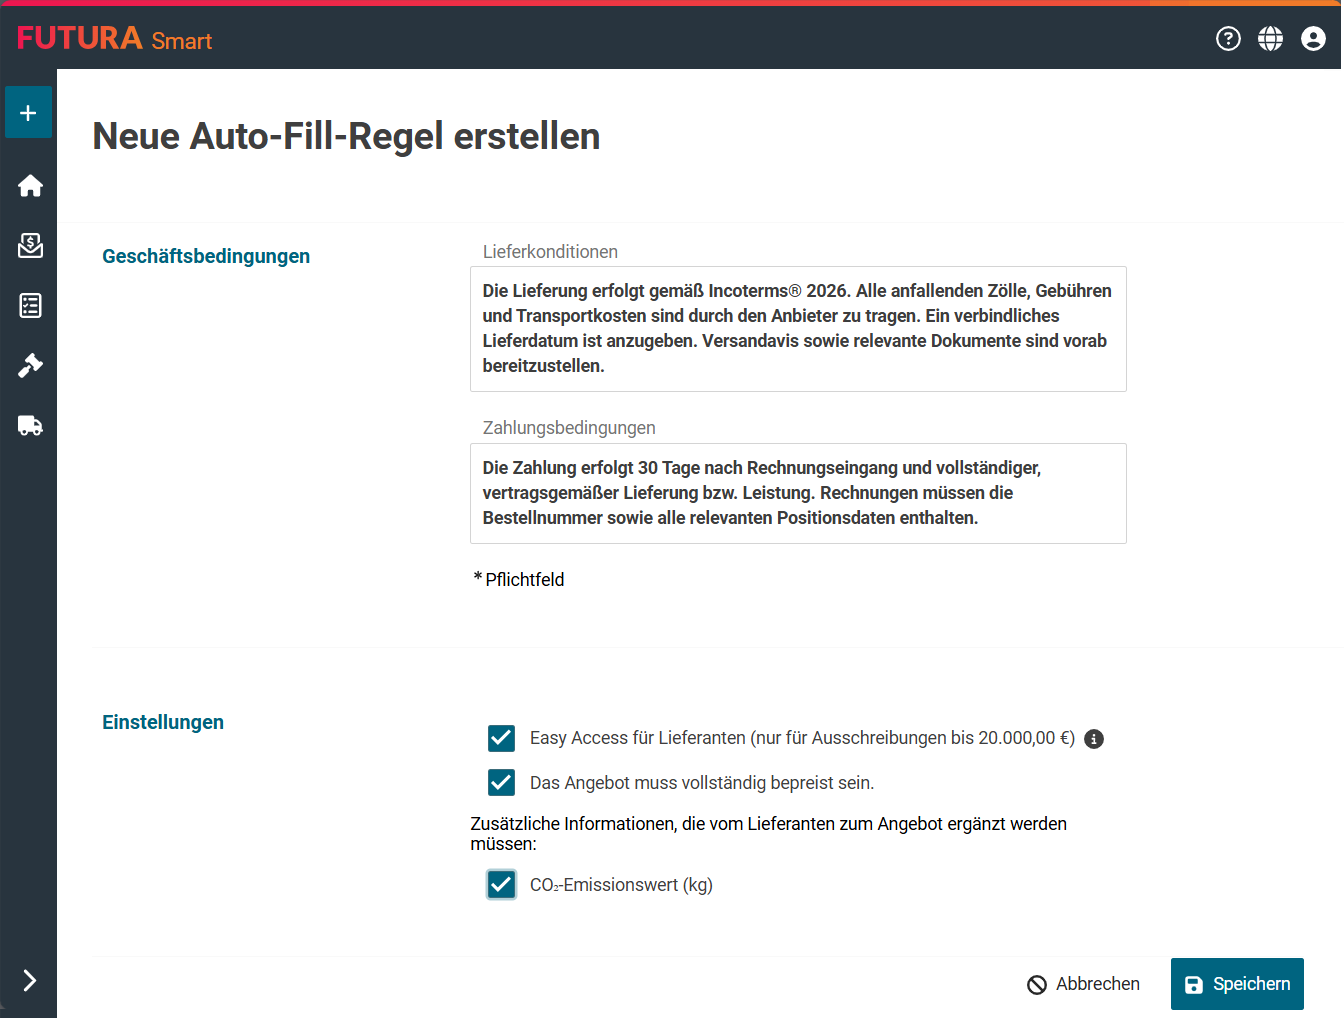Open help via question mark icon
The width and height of the screenshot is (1344, 1018).
(1228, 38)
